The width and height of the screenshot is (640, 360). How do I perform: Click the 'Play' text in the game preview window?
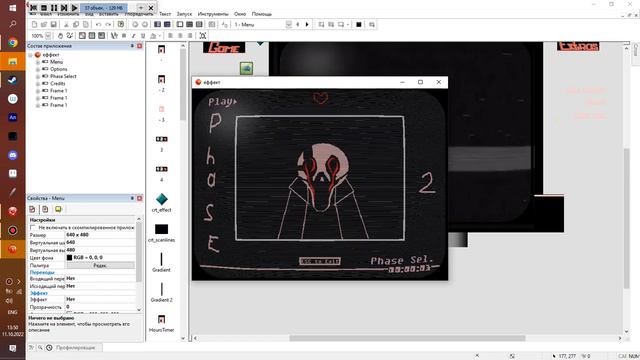click(222, 102)
